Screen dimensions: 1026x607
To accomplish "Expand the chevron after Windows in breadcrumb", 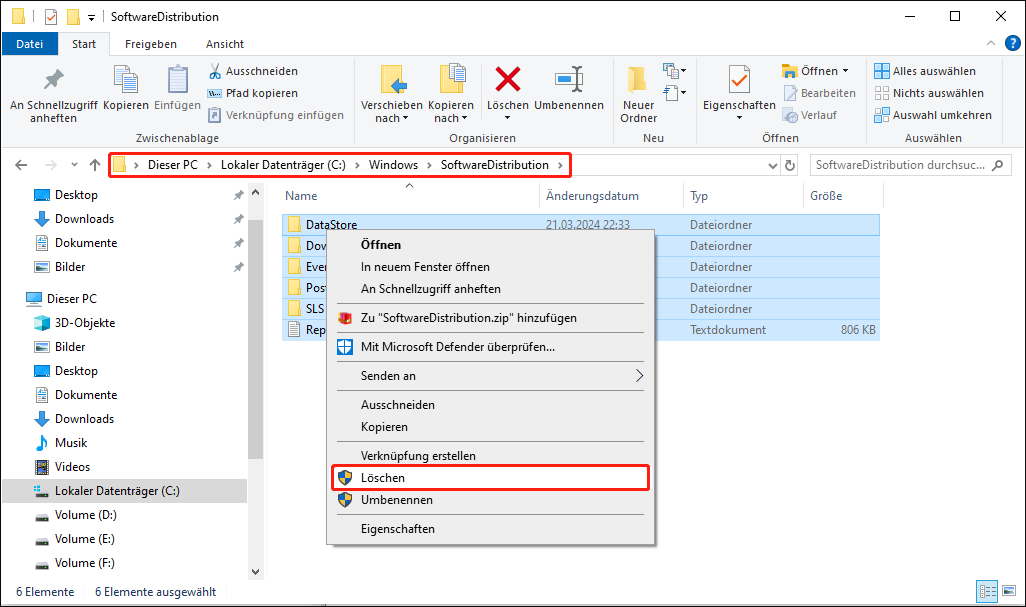I will (429, 165).
